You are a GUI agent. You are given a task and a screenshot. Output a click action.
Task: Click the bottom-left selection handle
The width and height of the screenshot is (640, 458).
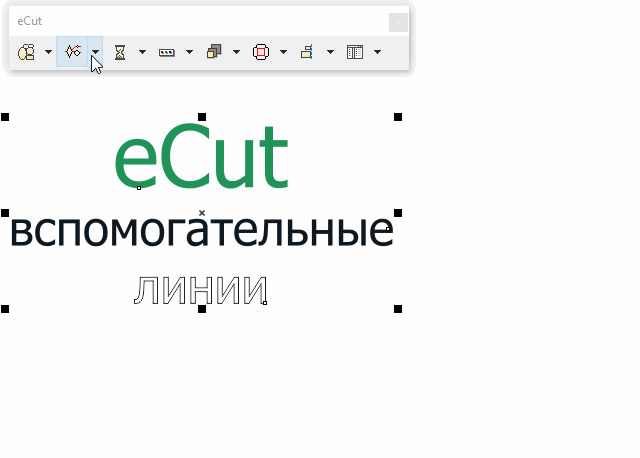point(5,309)
